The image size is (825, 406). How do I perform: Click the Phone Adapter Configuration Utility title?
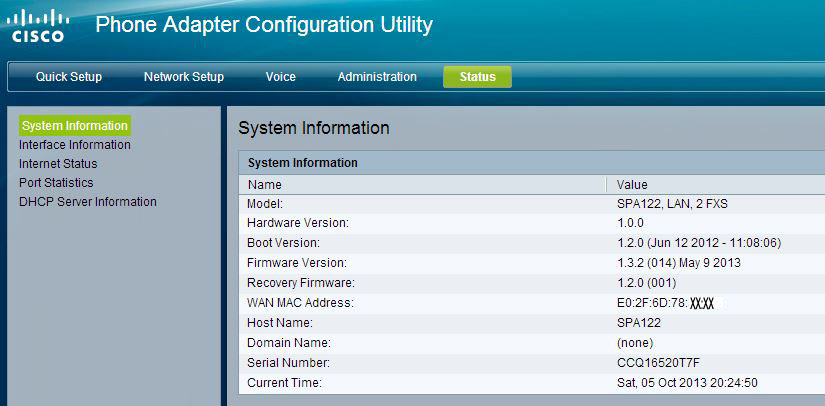264,25
